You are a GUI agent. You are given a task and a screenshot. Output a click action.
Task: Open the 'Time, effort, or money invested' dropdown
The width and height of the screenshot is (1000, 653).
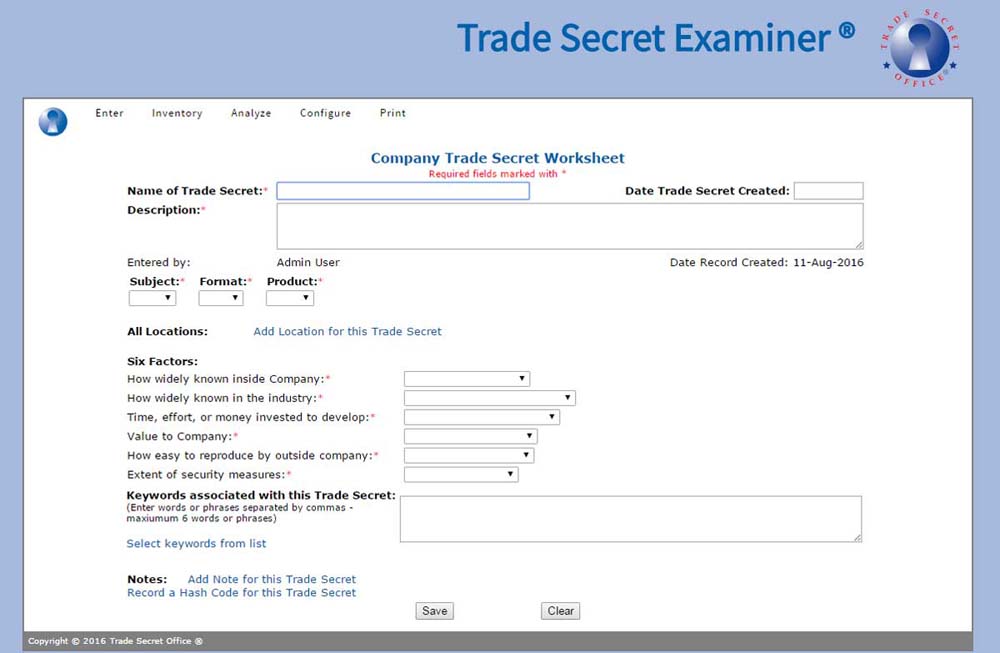(x=482, y=417)
